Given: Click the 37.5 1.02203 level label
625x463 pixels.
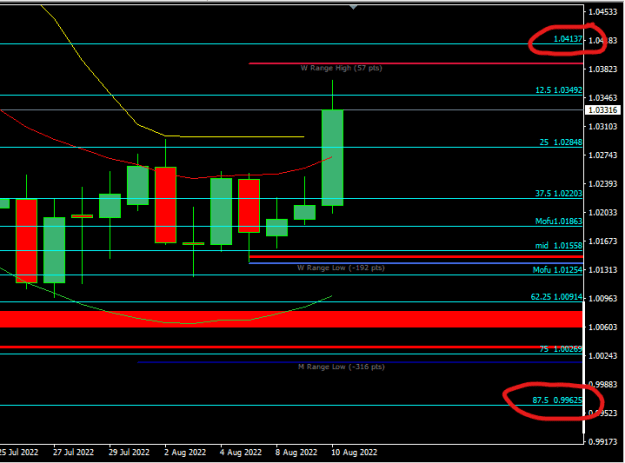Looking at the screenshot, I should coord(558,193).
